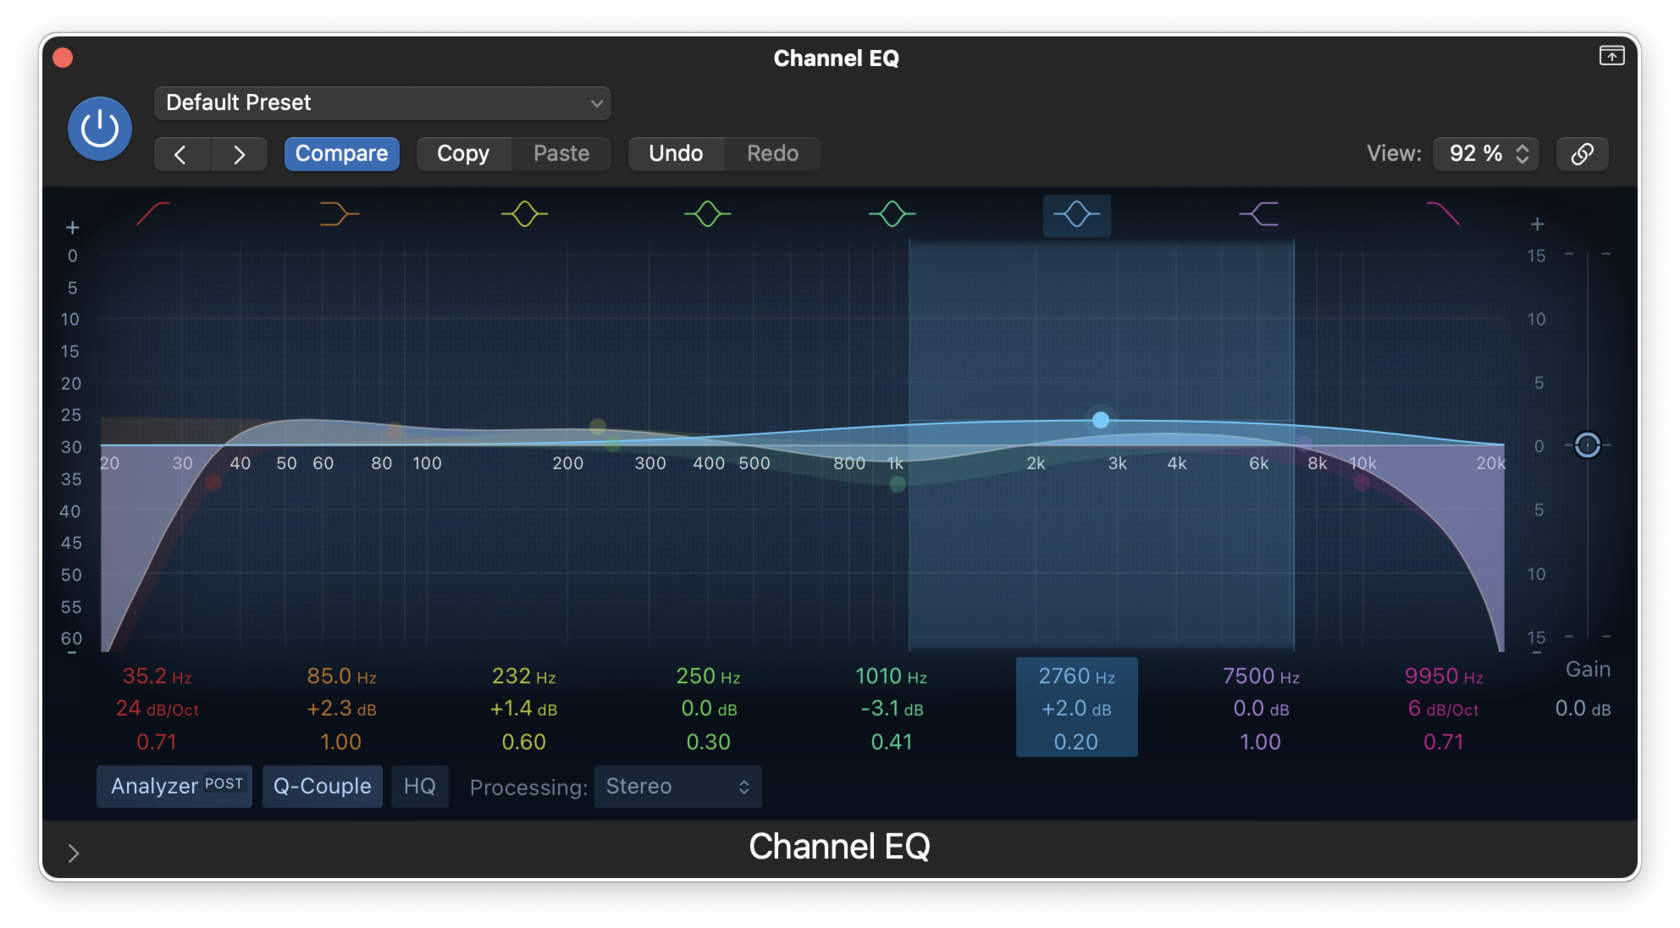The image size is (1680, 928).
Task: Select the 6 dB/Oct slope value
Action: click(1443, 709)
